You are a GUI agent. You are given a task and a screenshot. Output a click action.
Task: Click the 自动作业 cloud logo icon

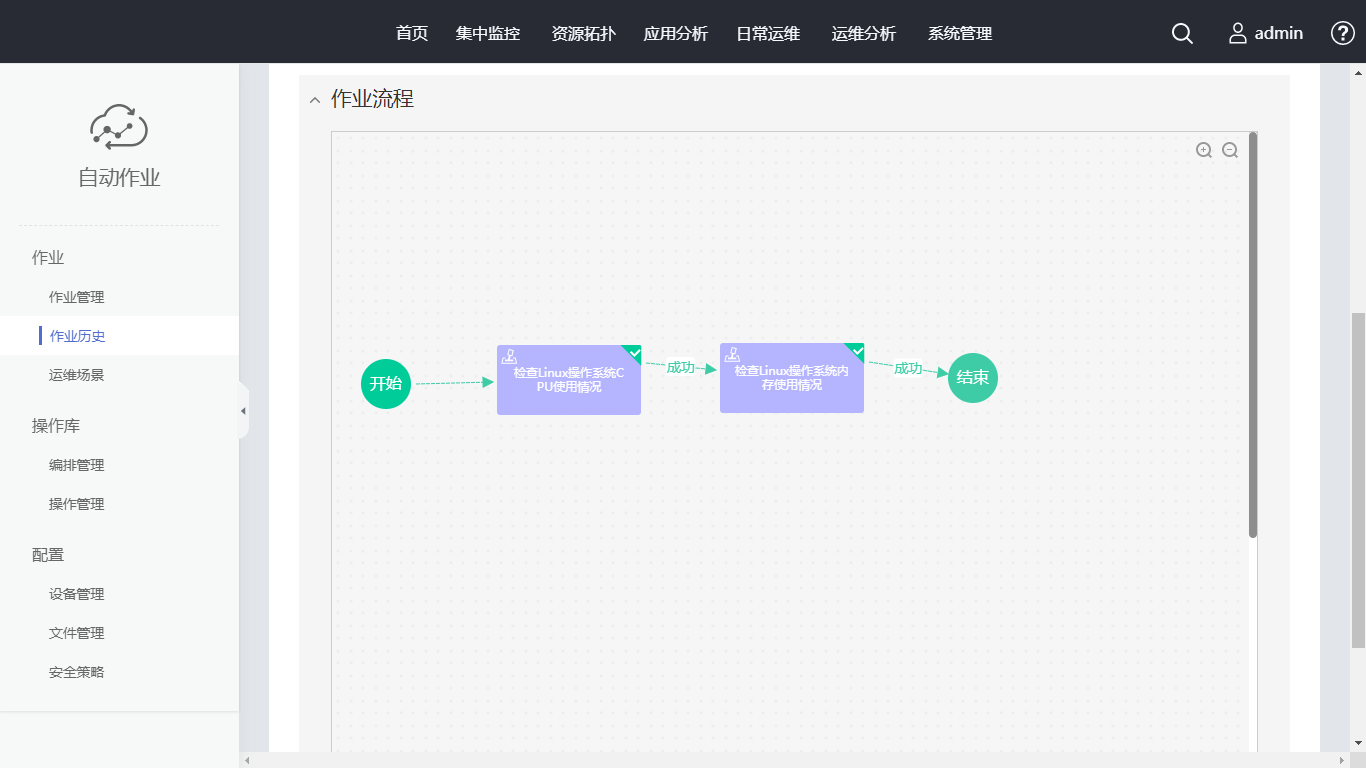119,127
